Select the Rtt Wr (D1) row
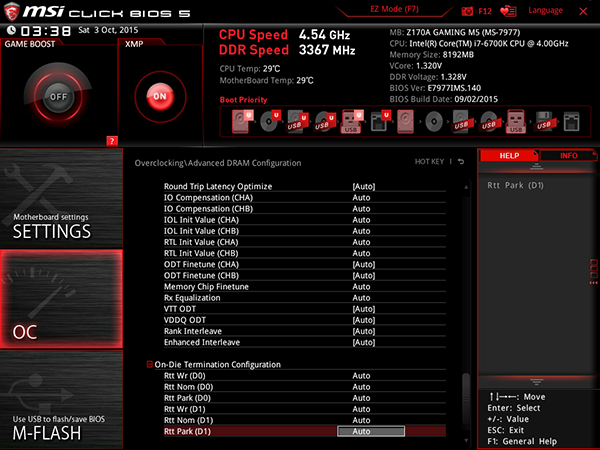600x450 pixels. (305, 409)
